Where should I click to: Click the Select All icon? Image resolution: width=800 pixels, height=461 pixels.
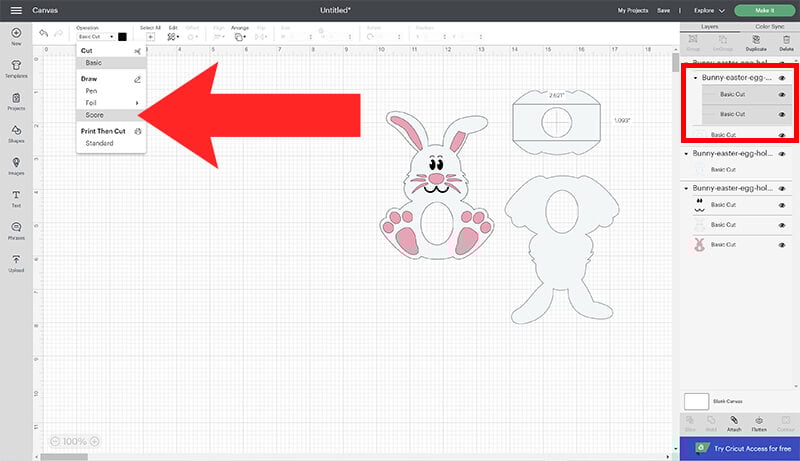coord(151,37)
